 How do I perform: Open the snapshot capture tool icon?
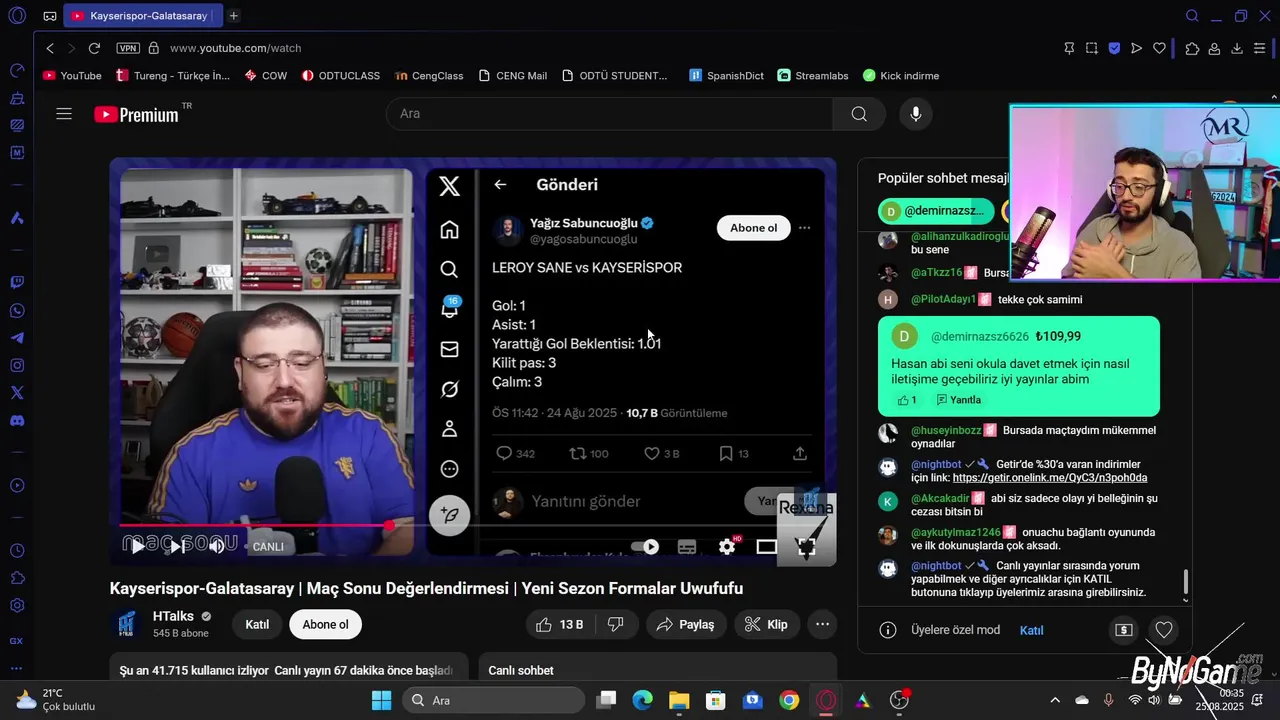(1092, 48)
